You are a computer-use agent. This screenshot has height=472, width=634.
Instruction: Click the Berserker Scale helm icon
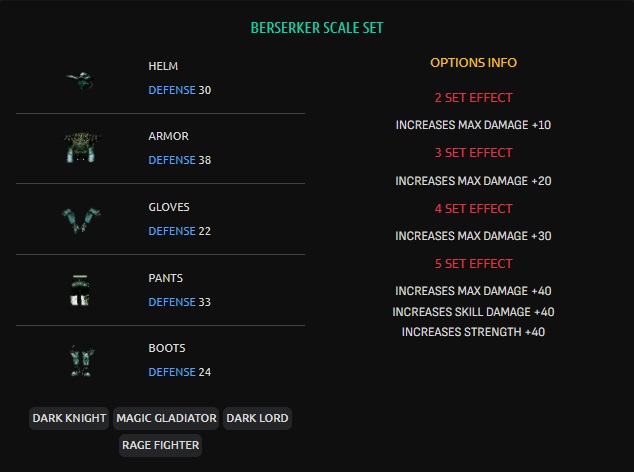(79, 79)
